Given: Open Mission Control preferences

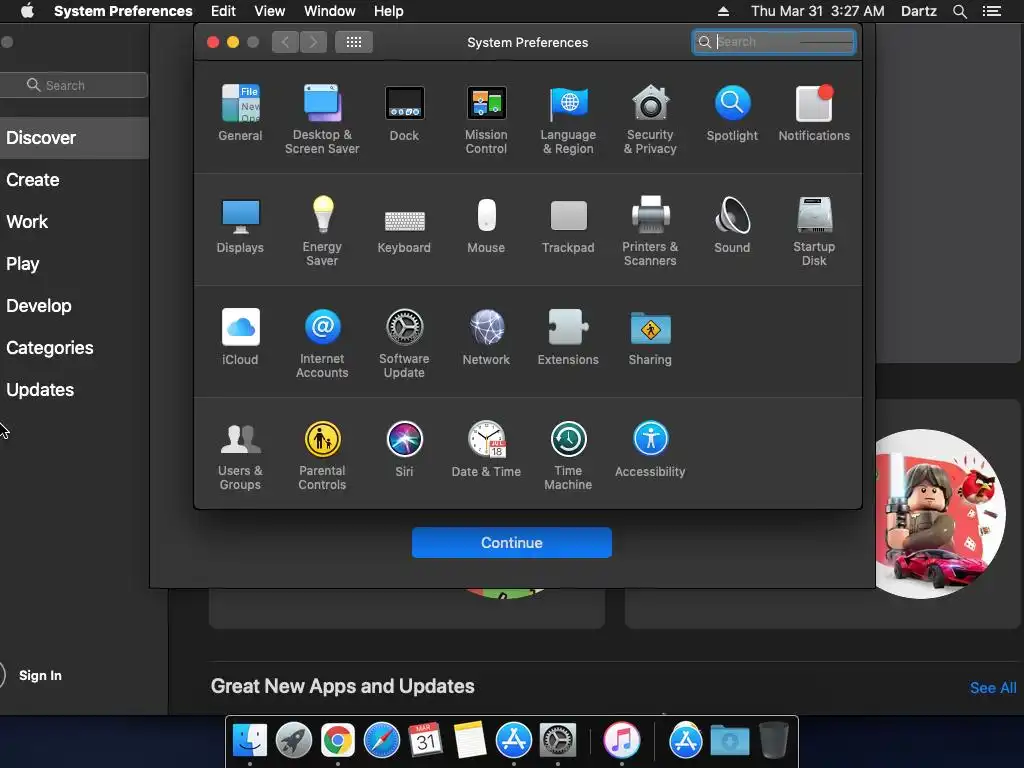Looking at the screenshot, I should click(x=486, y=119).
